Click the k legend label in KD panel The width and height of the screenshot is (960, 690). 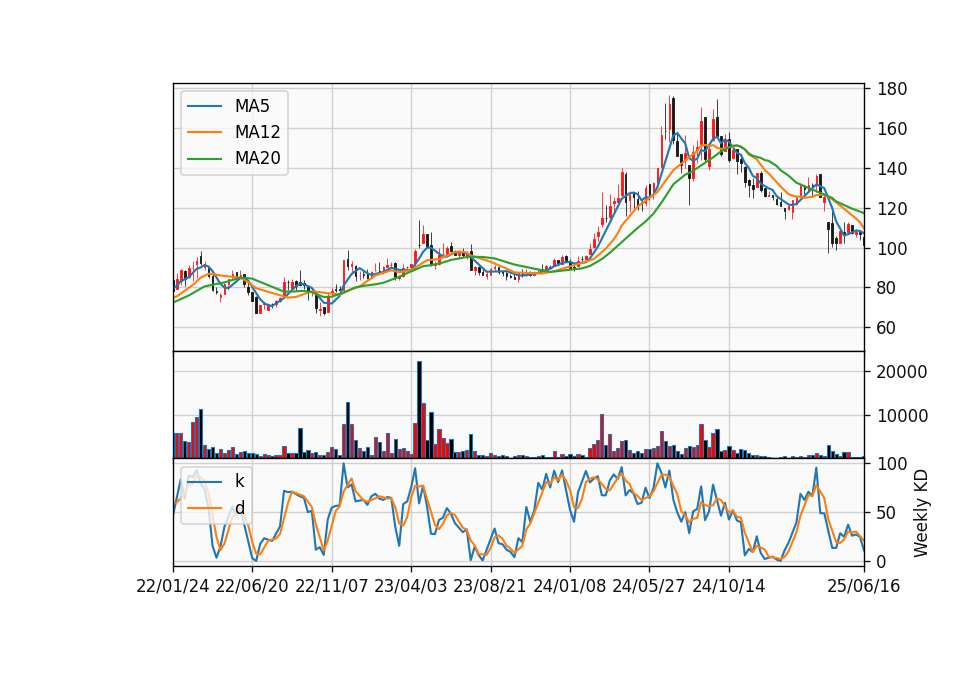(x=239, y=481)
